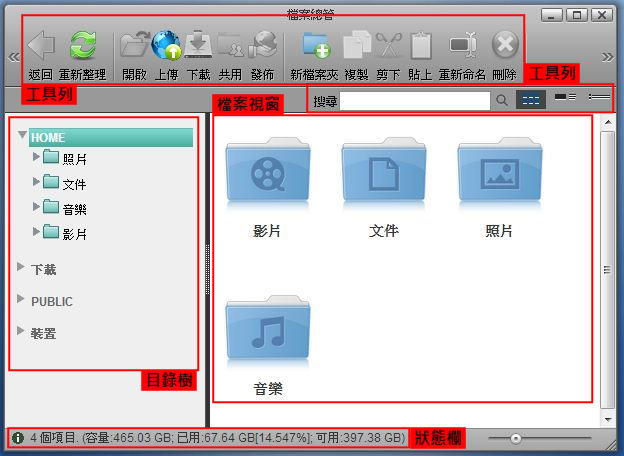Click the 重新命名 rename icon
Viewport: 624px width, 456px height.
(462, 46)
